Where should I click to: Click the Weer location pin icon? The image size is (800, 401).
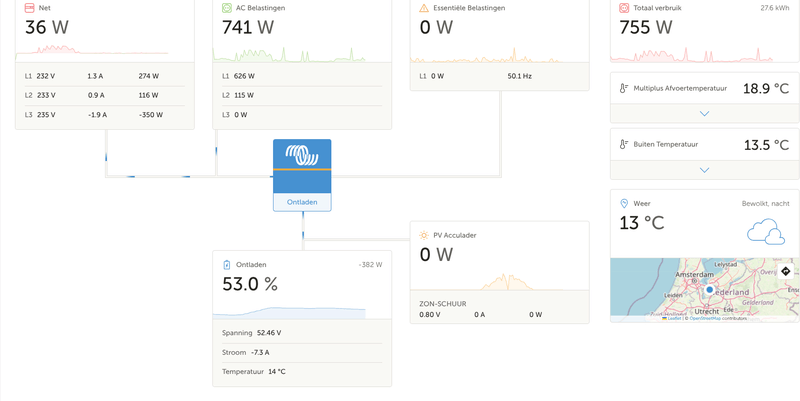pyautogui.click(x=623, y=204)
